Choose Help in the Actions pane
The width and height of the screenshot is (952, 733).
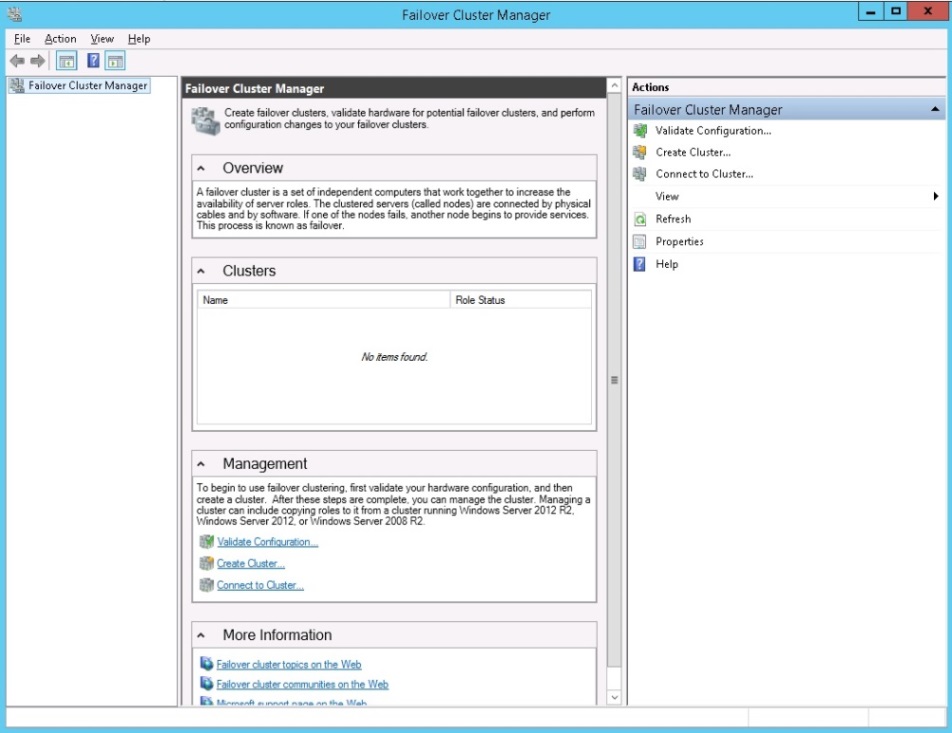click(x=667, y=264)
